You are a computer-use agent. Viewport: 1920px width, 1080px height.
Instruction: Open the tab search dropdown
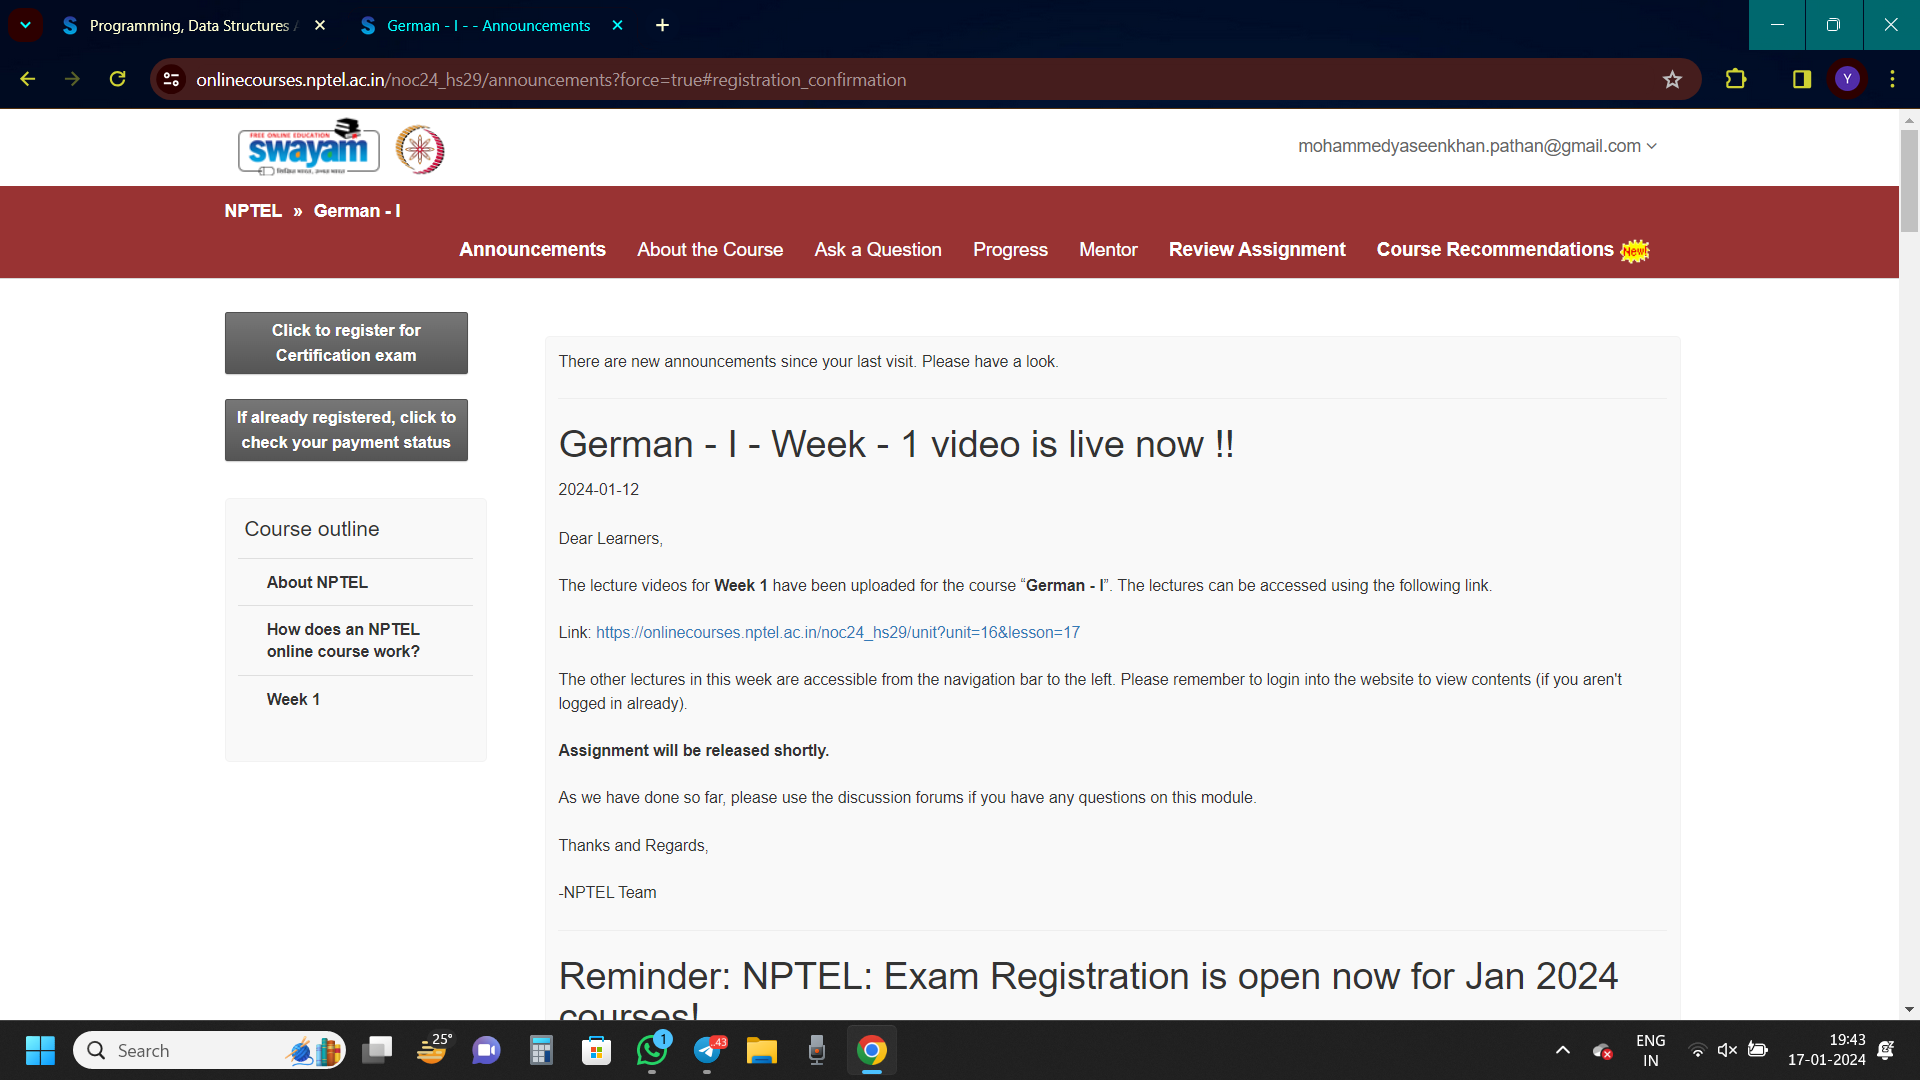tap(25, 25)
